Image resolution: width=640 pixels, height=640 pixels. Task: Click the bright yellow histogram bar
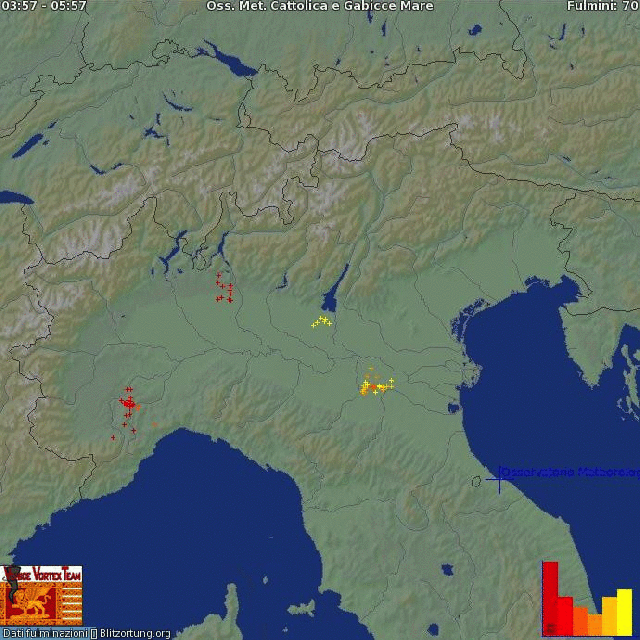tap(624, 611)
